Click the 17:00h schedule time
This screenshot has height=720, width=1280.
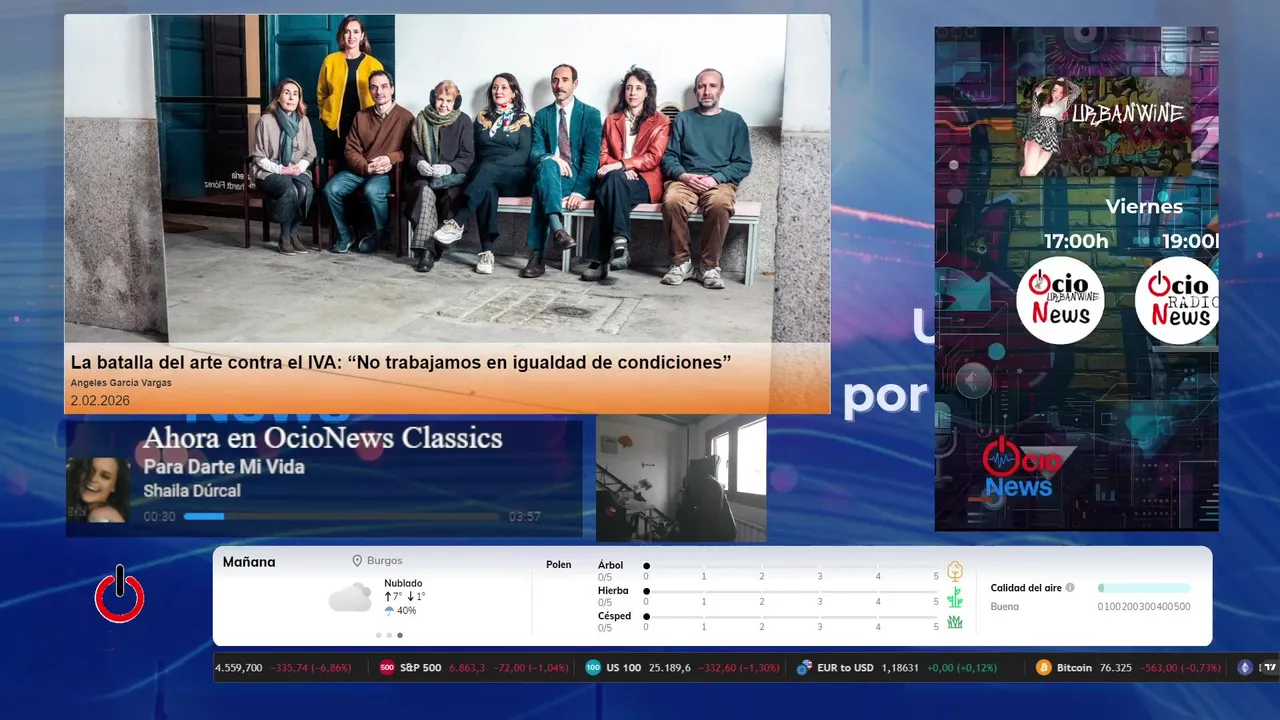click(1076, 241)
